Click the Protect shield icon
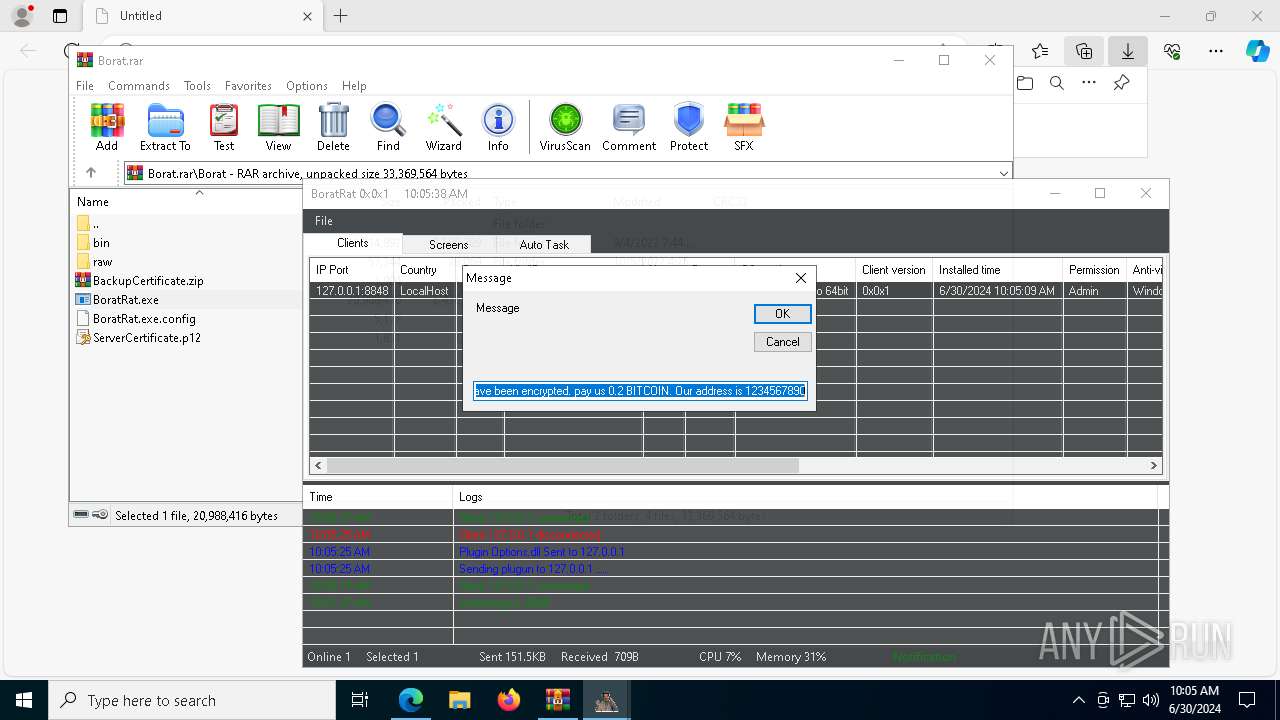 [689, 127]
